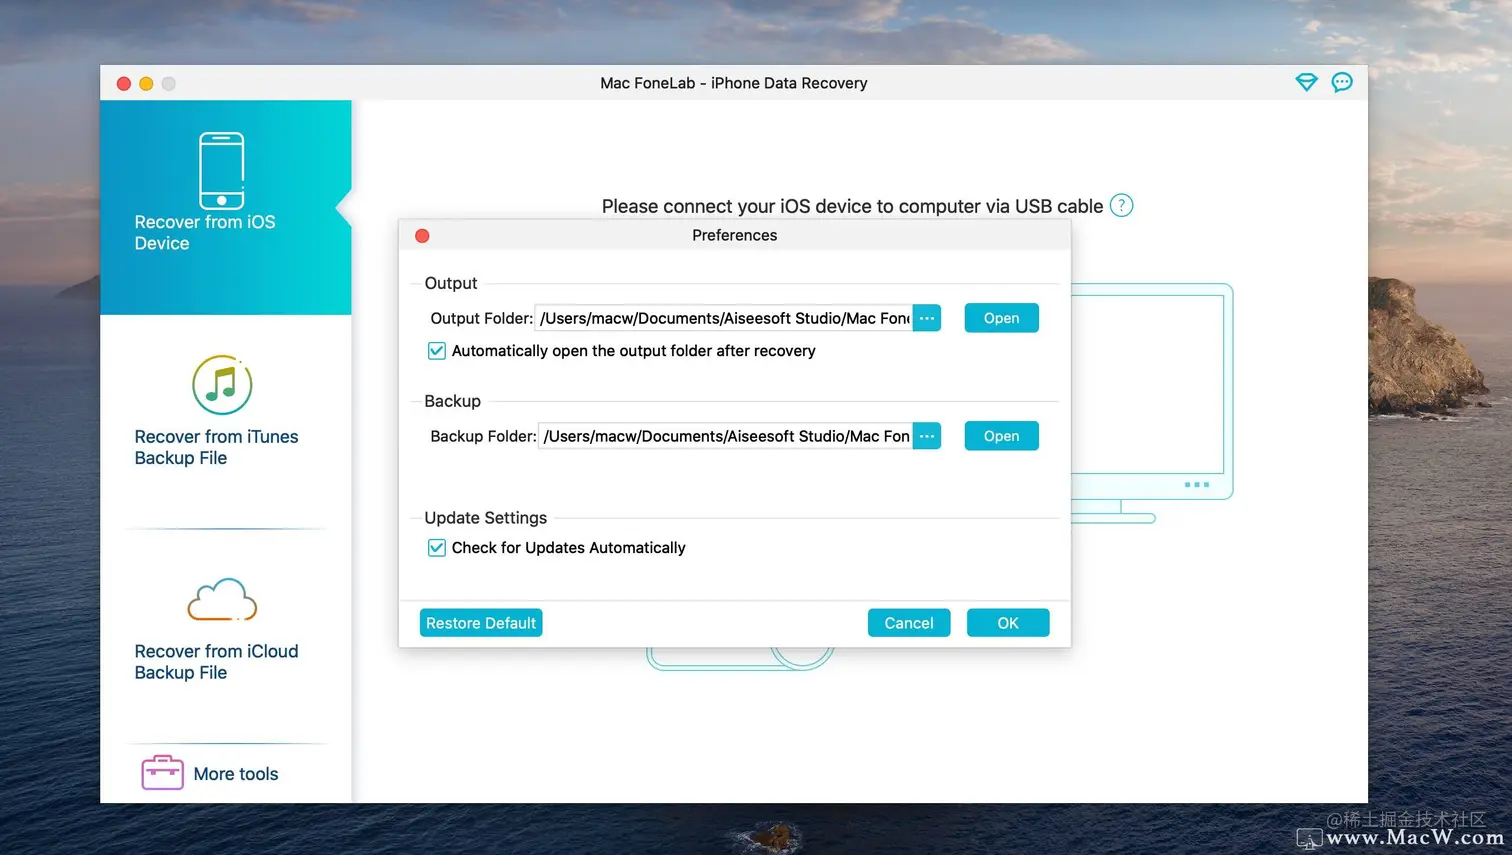Close the Preferences dialog with red button
The height and width of the screenshot is (855, 1512).
coord(422,236)
